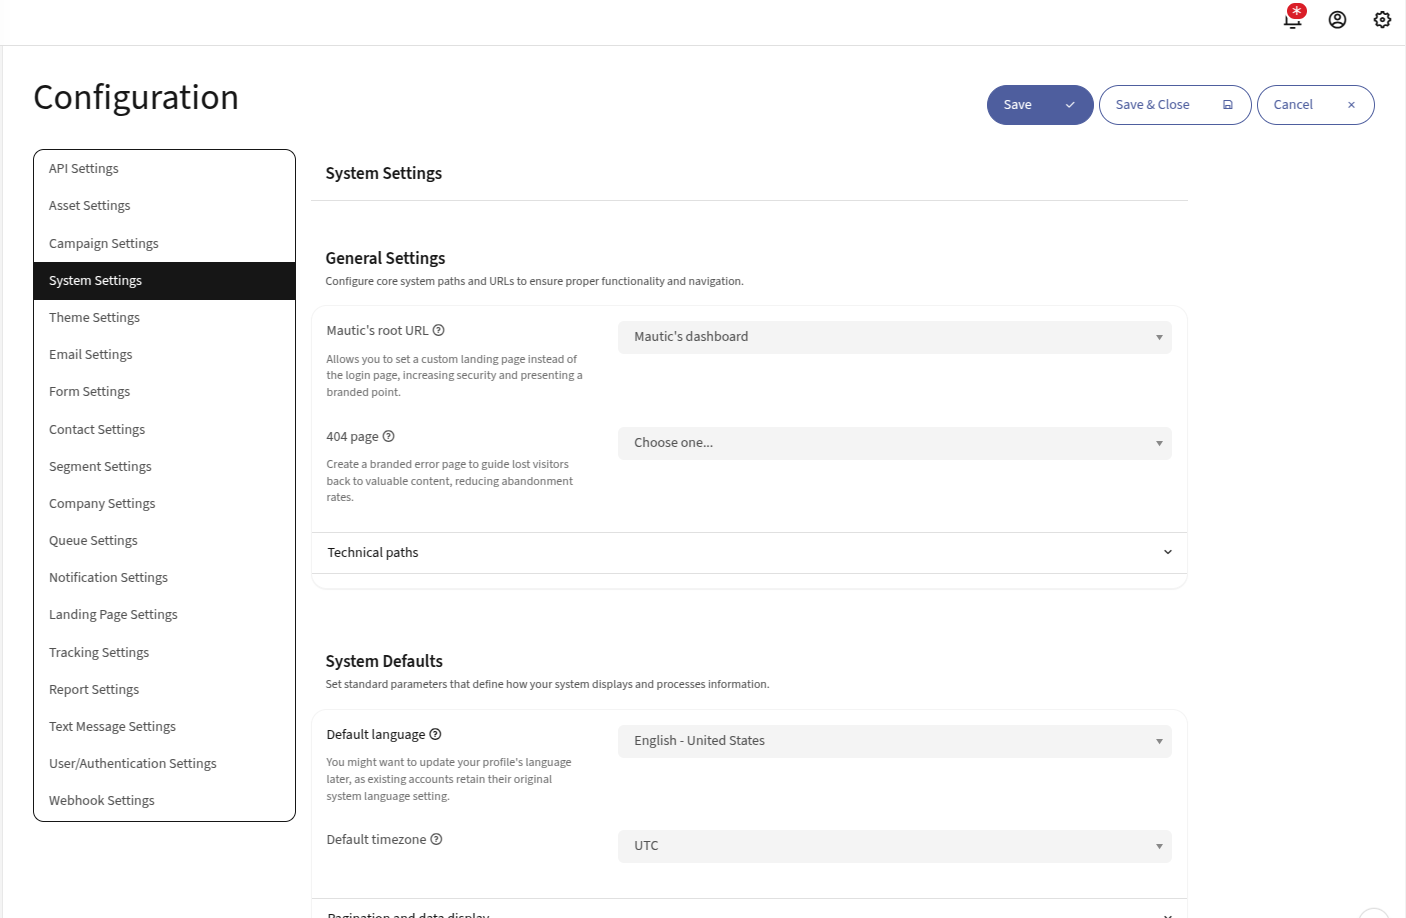Click the checkmark icon on the Save button
This screenshot has height=918, width=1406.
1069,104
